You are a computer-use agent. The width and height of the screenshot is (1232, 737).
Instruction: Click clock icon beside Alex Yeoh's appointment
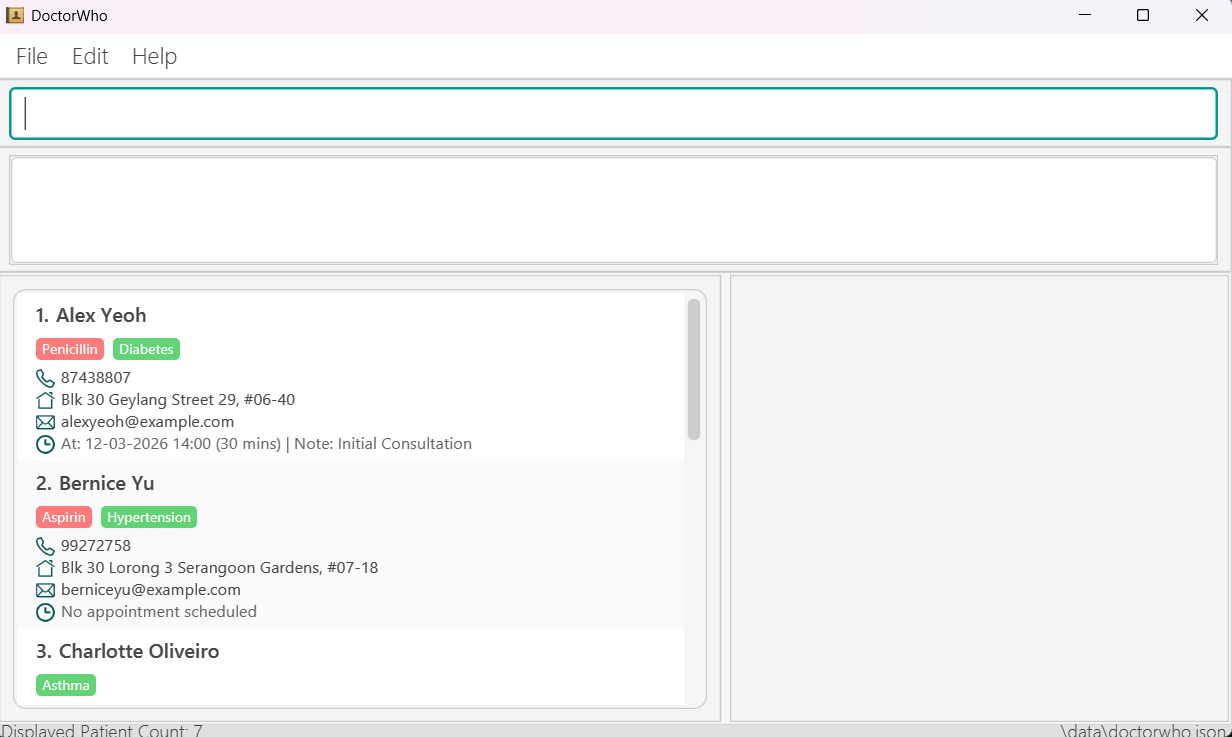(x=45, y=444)
